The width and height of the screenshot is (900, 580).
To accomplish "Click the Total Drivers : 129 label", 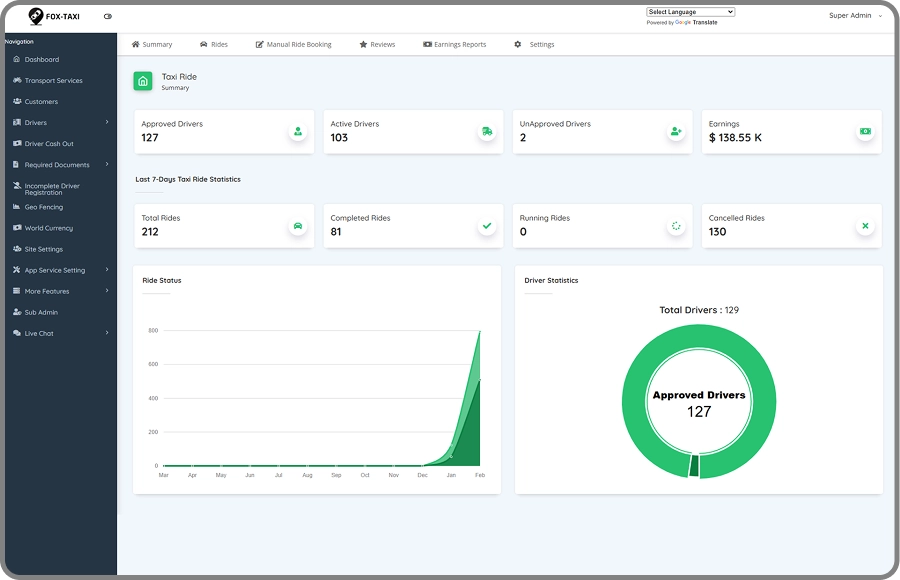I will point(699,310).
